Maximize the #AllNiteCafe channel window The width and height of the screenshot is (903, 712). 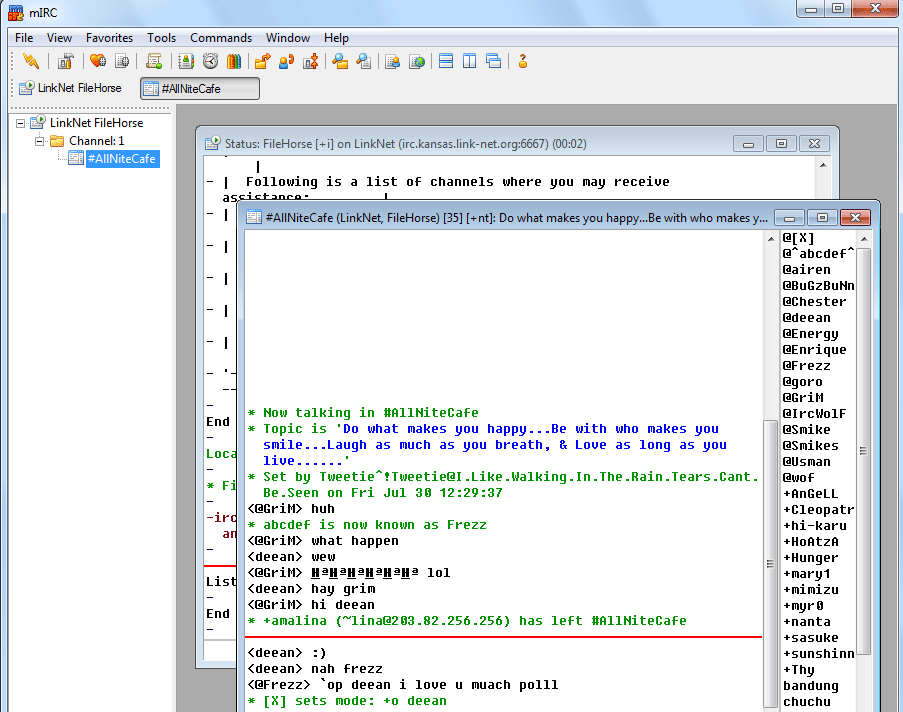click(x=822, y=218)
